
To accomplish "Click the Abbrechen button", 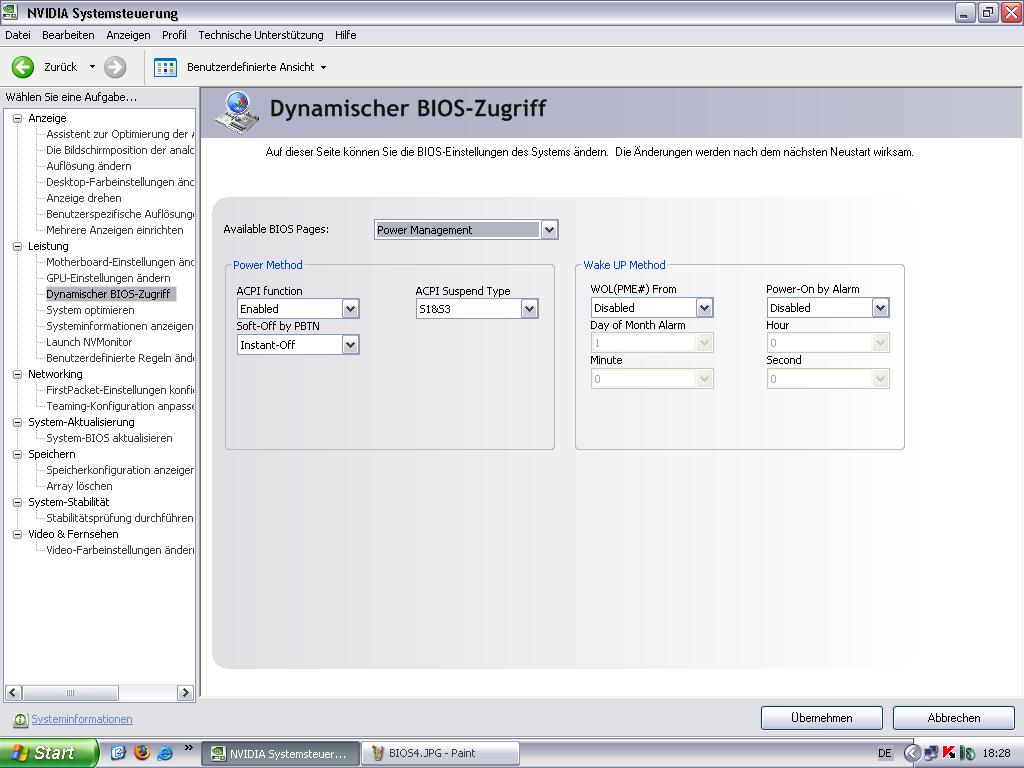I will [953, 718].
